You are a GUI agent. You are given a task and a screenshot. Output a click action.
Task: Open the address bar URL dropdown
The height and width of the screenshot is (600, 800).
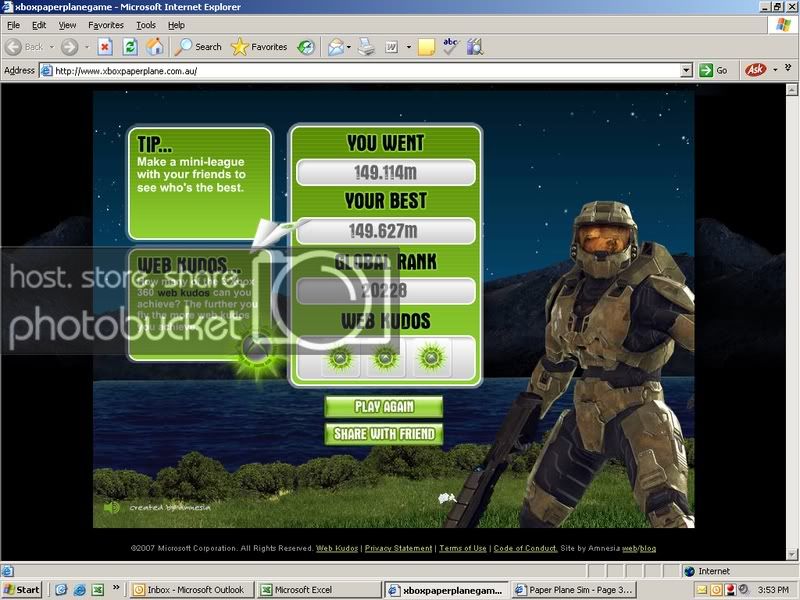(x=686, y=70)
